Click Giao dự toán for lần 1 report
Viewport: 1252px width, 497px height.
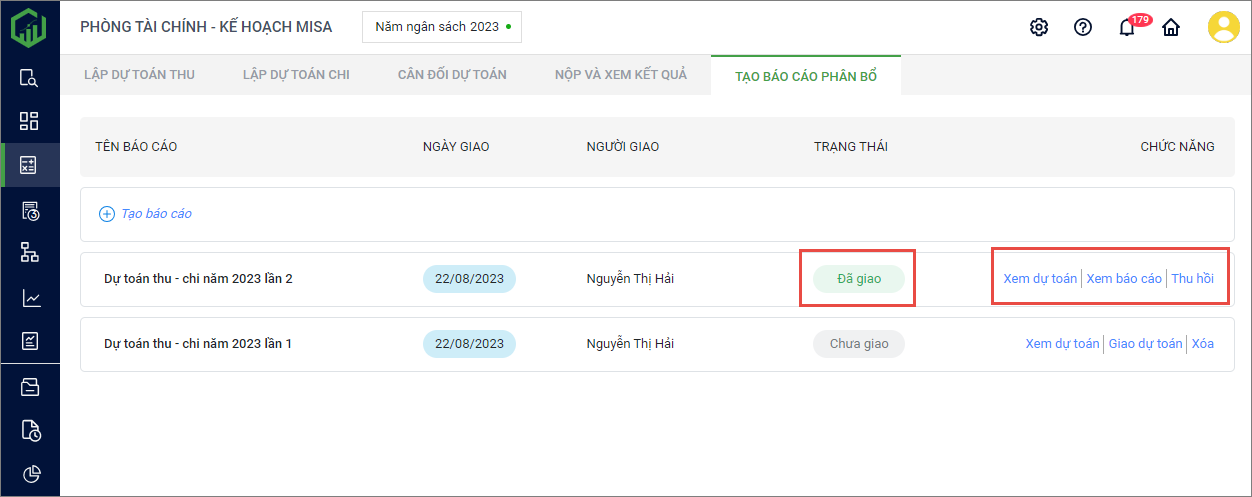[1145, 344]
